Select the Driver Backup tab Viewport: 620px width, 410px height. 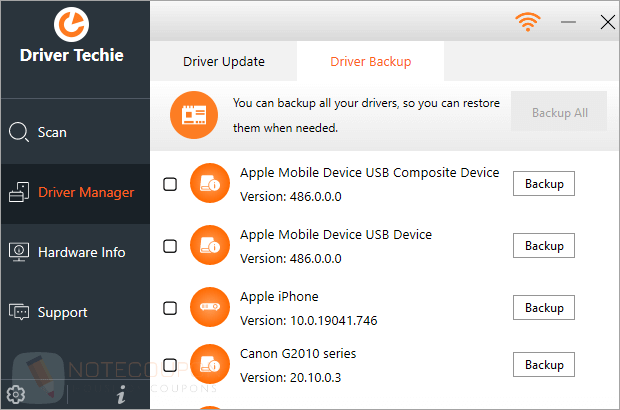point(370,61)
